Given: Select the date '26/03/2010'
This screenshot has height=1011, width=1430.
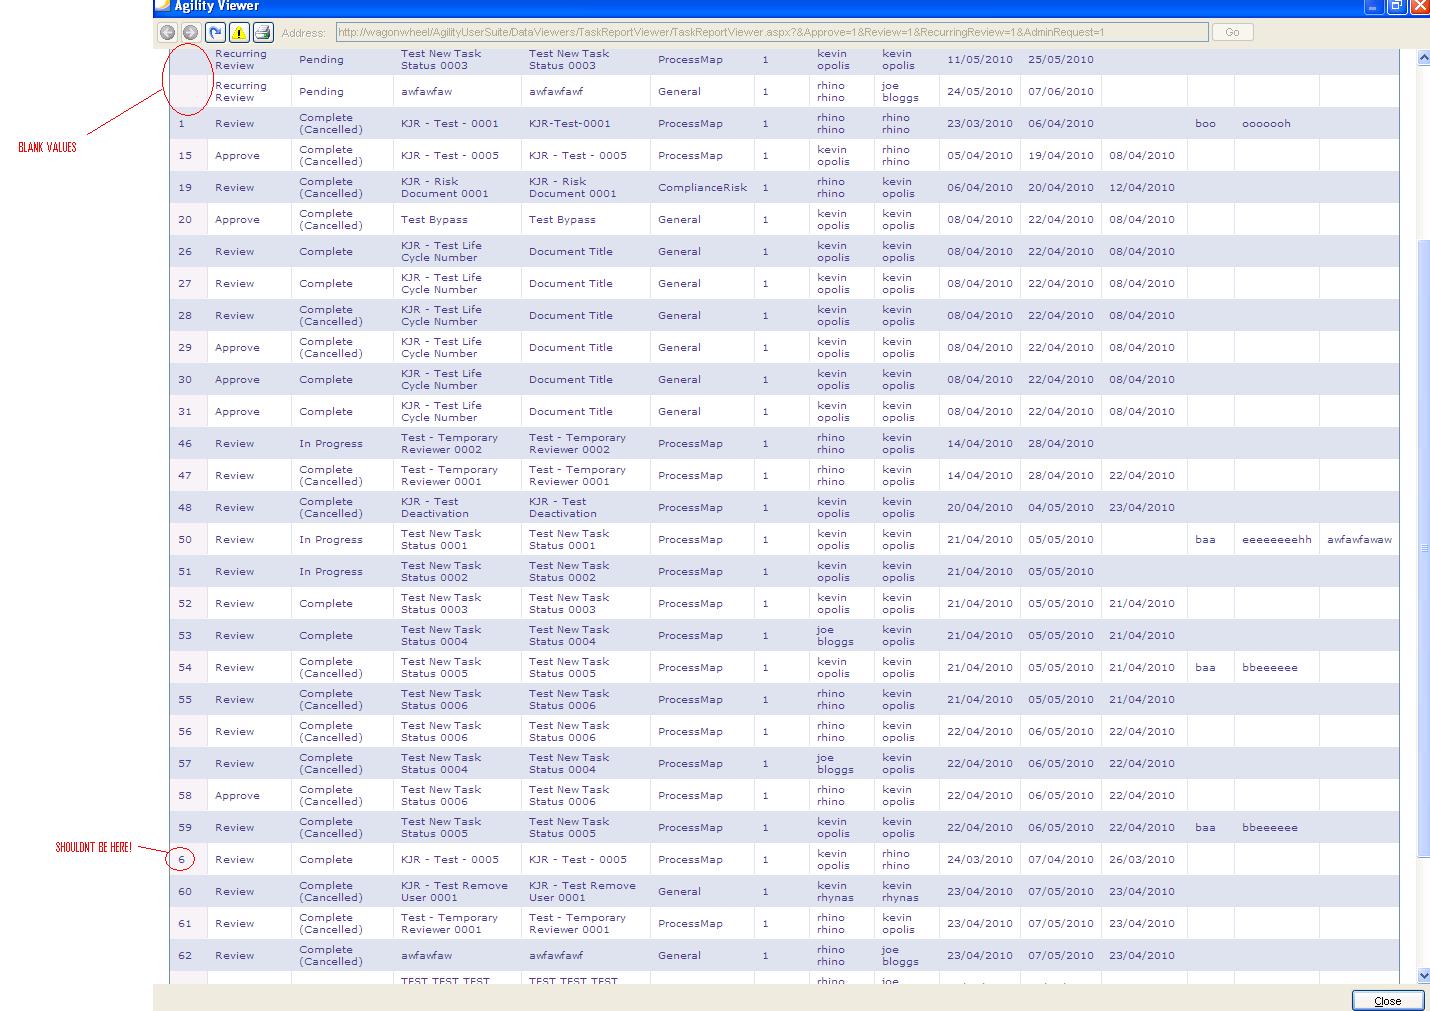Looking at the screenshot, I should click(1141, 860).
